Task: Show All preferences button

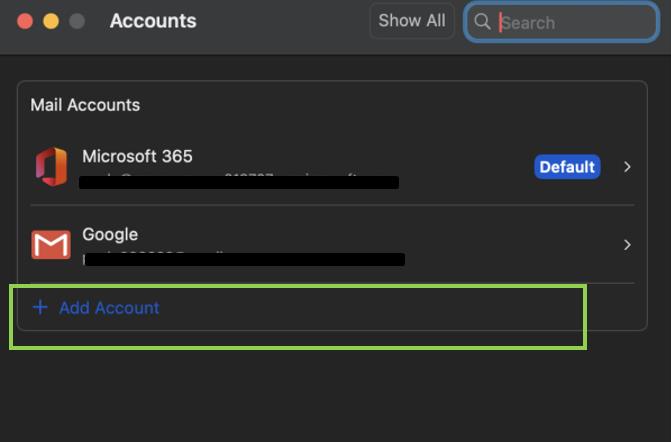Action: pyautogui.click(x=412, y=21)
